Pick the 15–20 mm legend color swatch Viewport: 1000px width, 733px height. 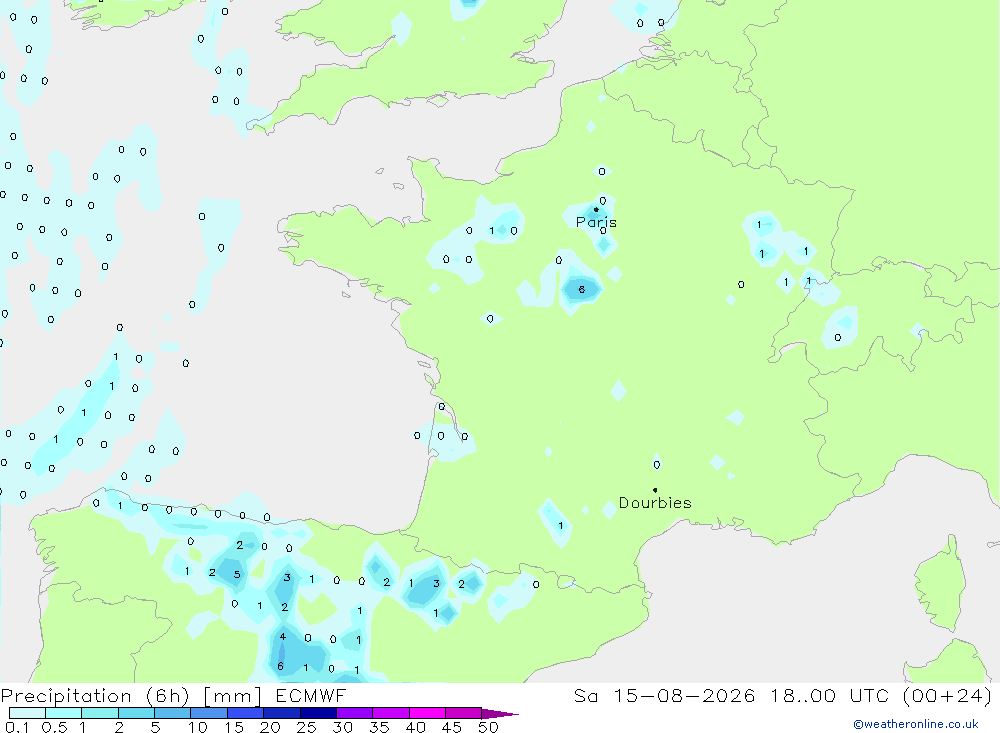pos(246,713)
